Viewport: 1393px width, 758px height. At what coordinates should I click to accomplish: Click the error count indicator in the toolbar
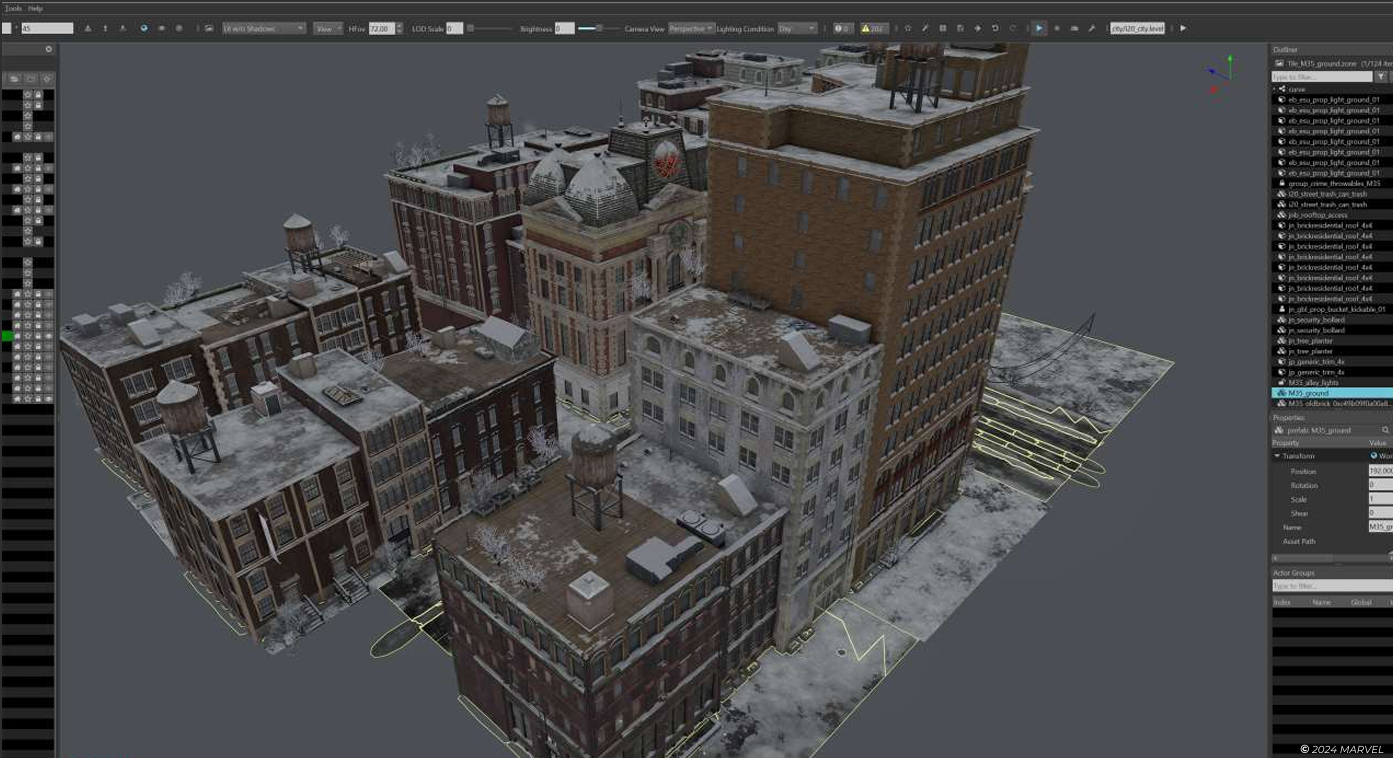click(x=843, y=29)
